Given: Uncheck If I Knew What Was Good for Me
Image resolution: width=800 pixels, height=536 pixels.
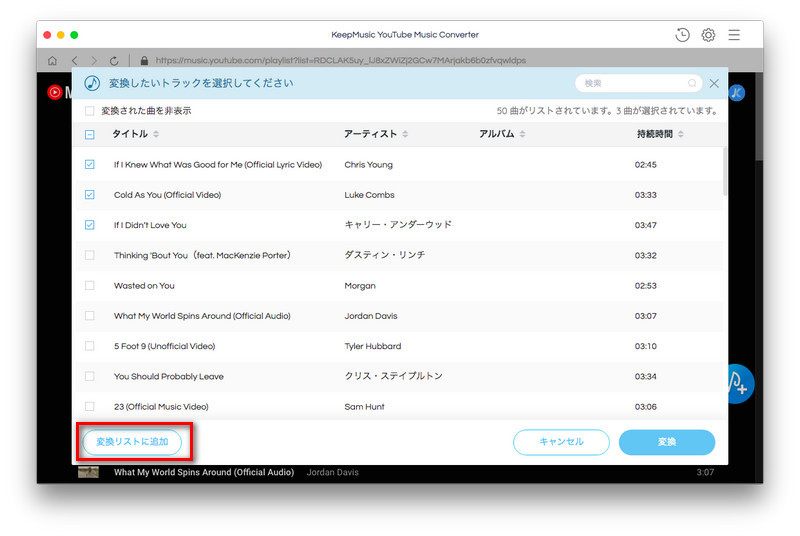Looking at the screenshot, I should (90, 164).
